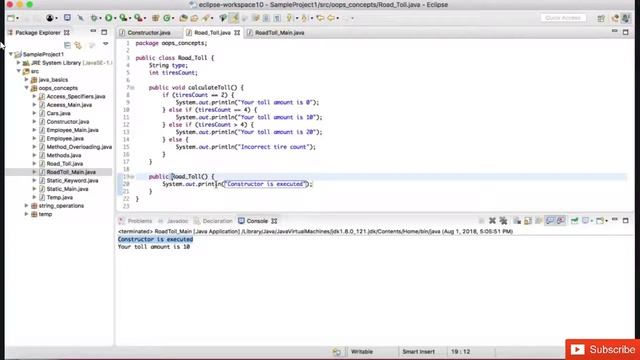Click the Open Type icon in toolbar
This screenshot has height=360, width=640.
184,18
